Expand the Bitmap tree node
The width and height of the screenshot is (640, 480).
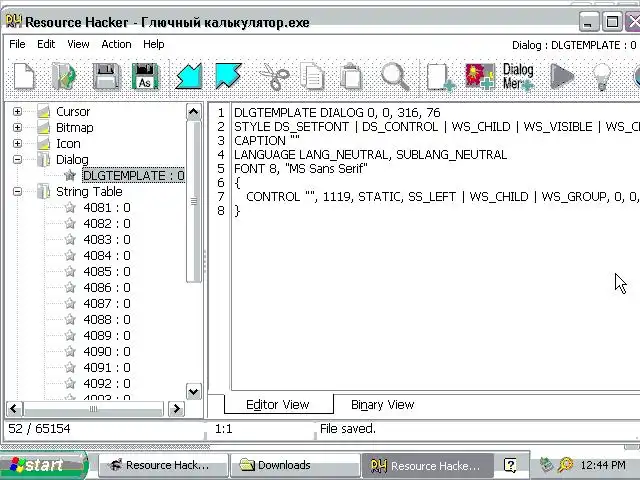pyautogui.click(x=17, y=127)
